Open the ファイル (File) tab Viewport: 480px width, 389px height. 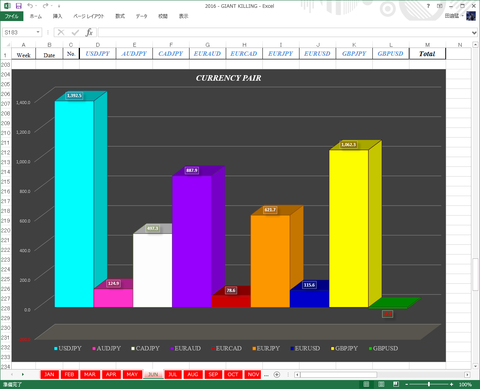(12, 16)
